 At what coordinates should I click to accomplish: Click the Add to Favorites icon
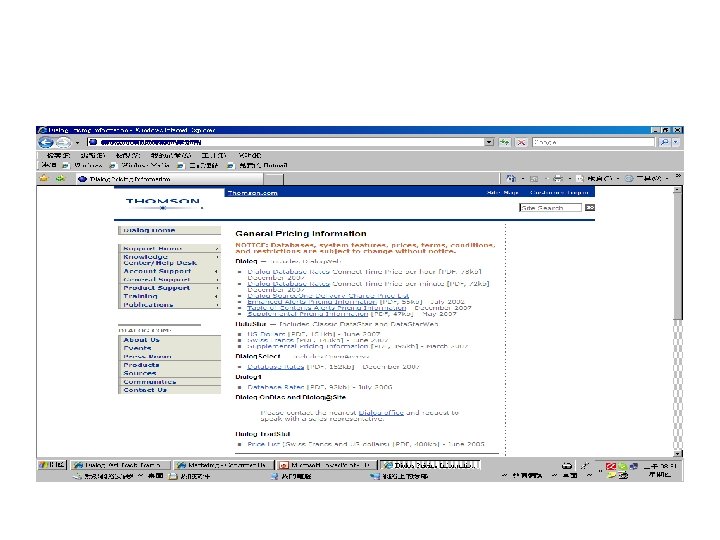point(60,178)
